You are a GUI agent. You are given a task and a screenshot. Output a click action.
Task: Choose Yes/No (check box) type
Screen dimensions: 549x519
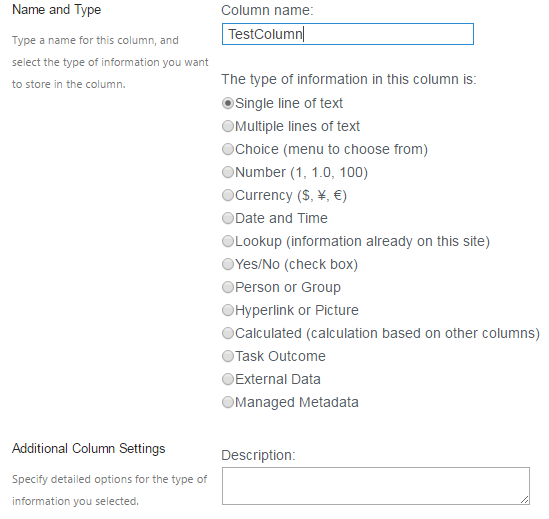pos(228,264)
